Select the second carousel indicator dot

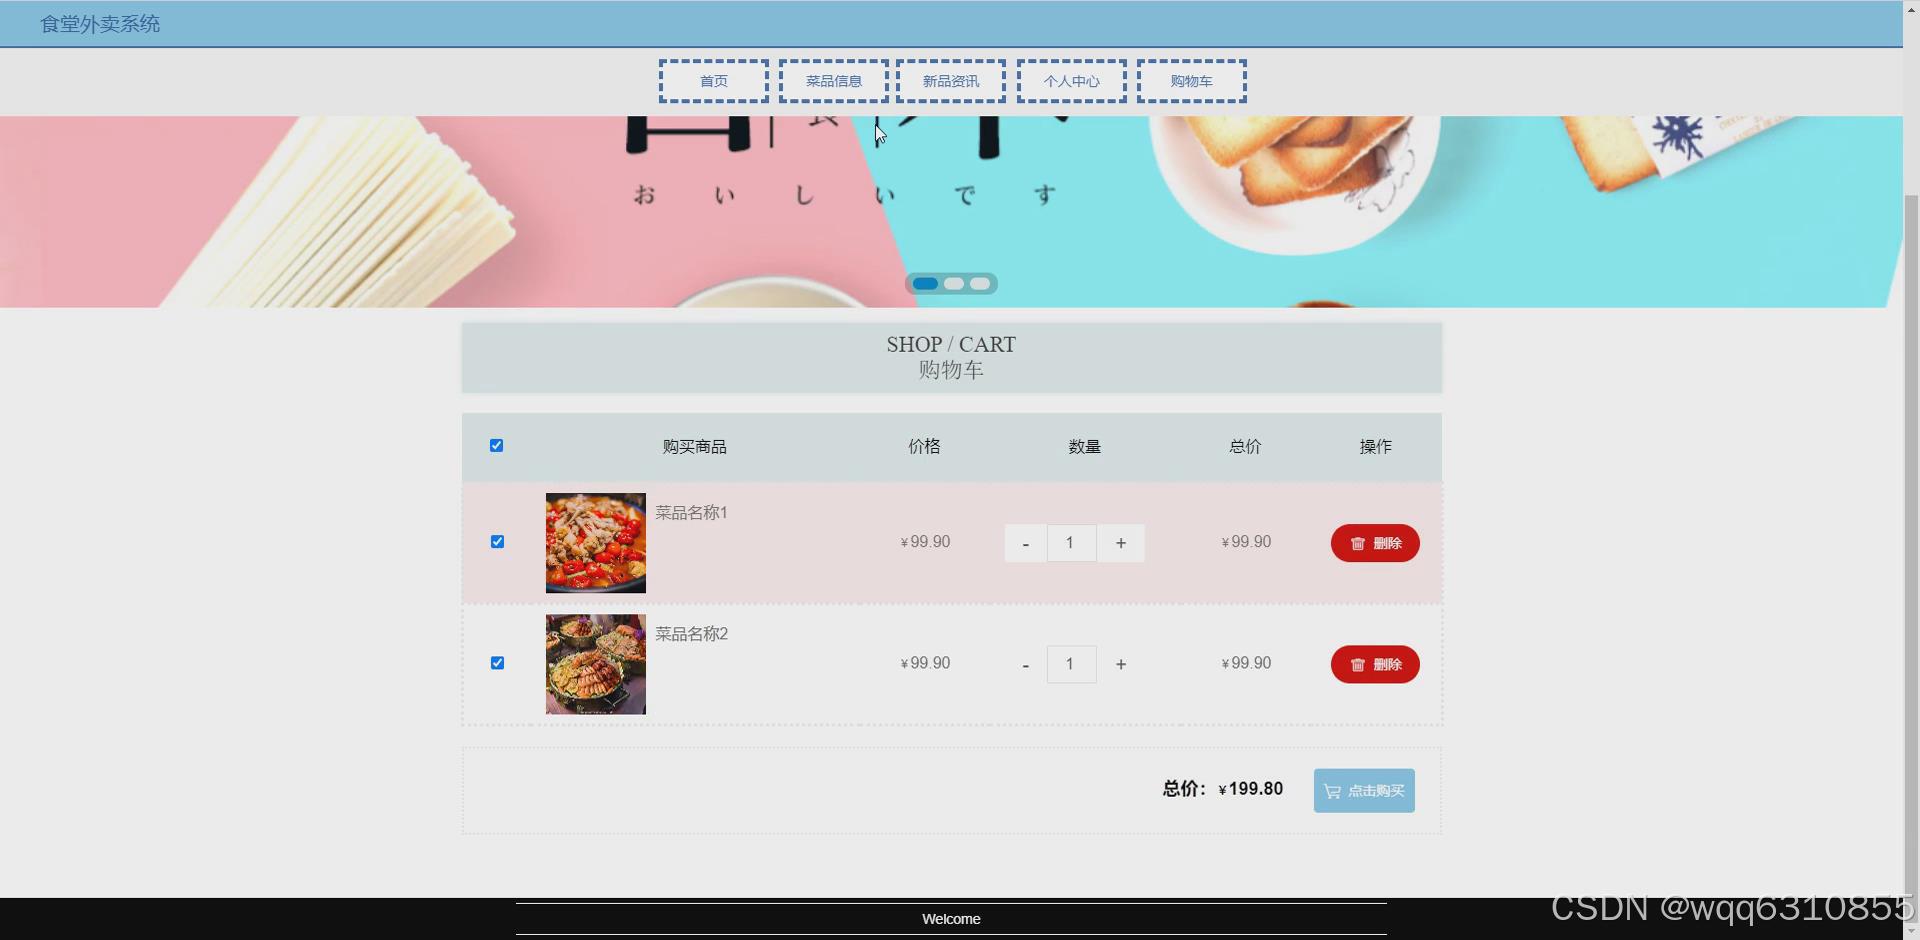click(955, 284)
